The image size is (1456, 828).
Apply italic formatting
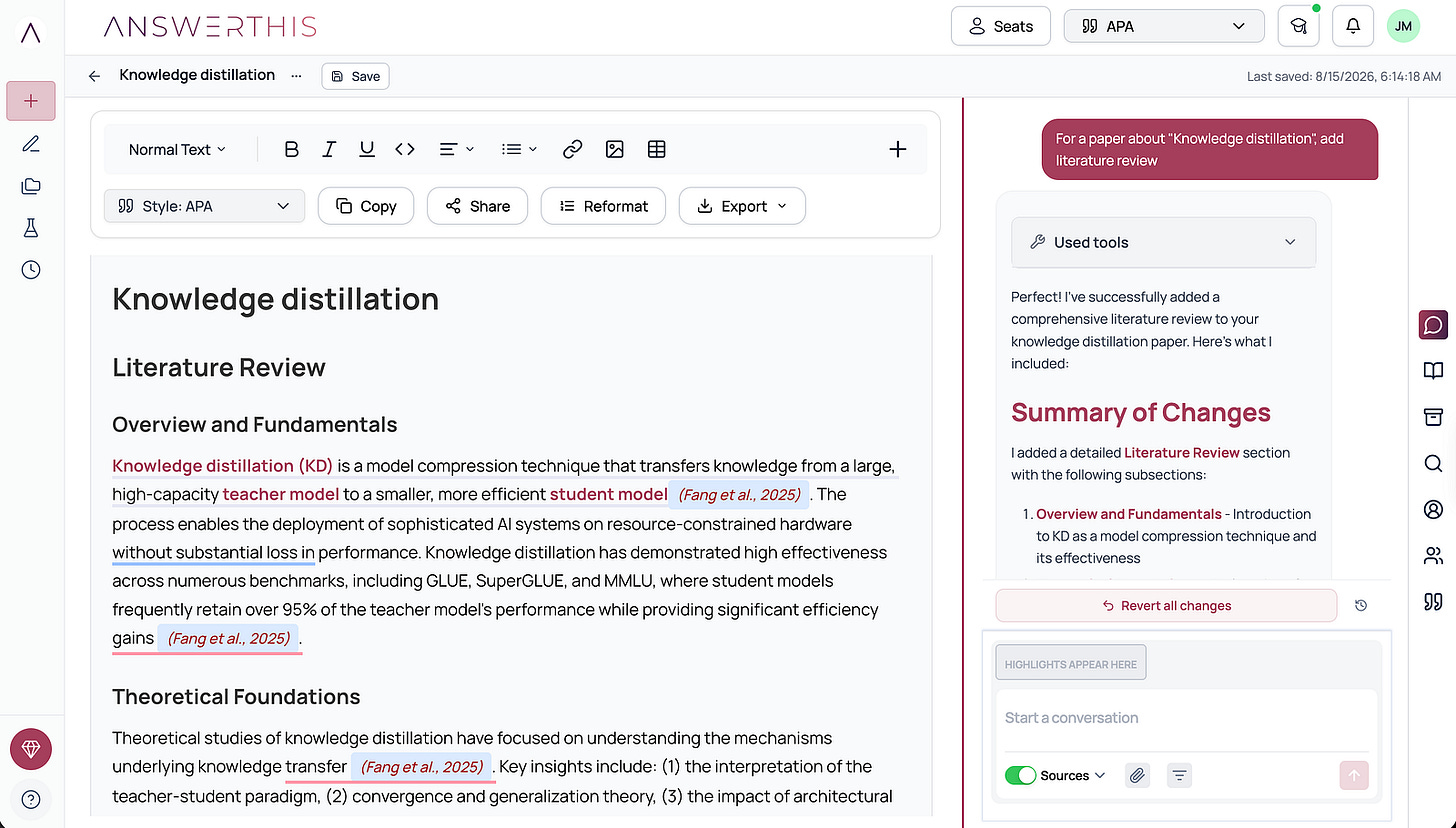tap(329, 149)
